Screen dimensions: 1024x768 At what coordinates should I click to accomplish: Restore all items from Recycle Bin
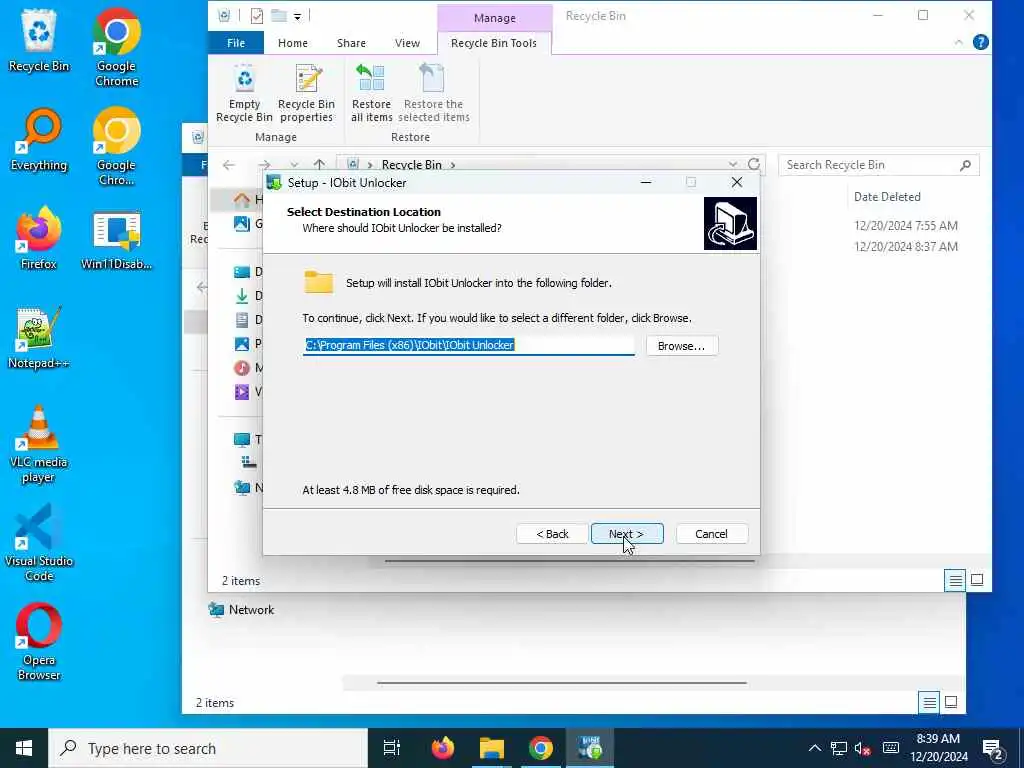tap(372, 94)
